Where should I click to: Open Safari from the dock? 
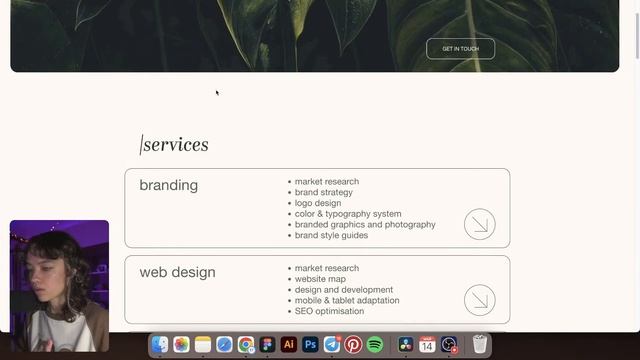point(224,344)
